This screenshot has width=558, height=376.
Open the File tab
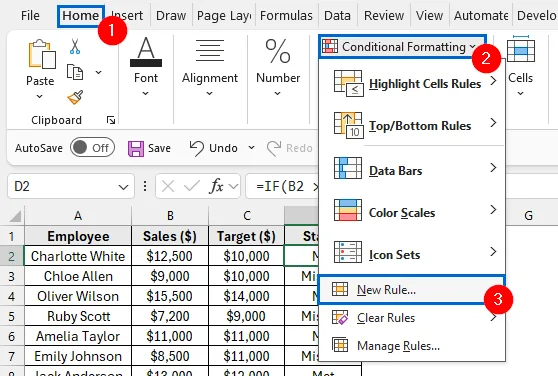coord(30,16)
